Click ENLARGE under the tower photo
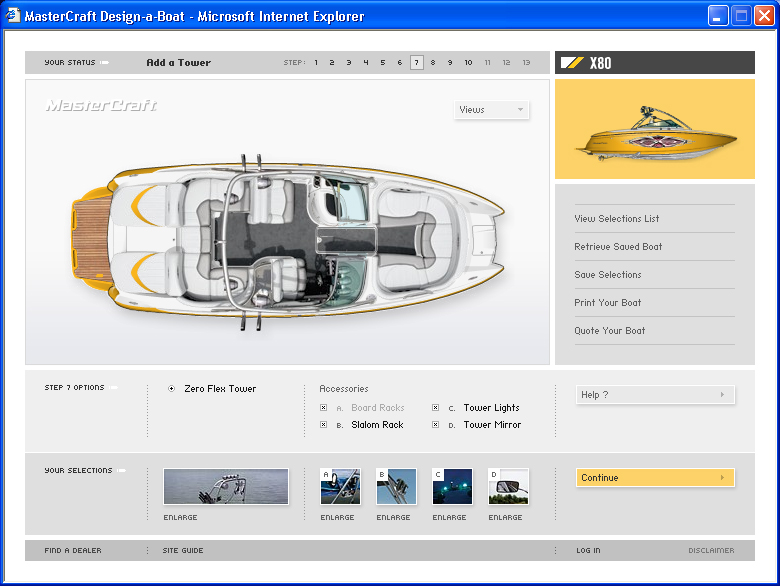Image resolution: width=780 pixels, height=586 pixels. pos(181,517)
